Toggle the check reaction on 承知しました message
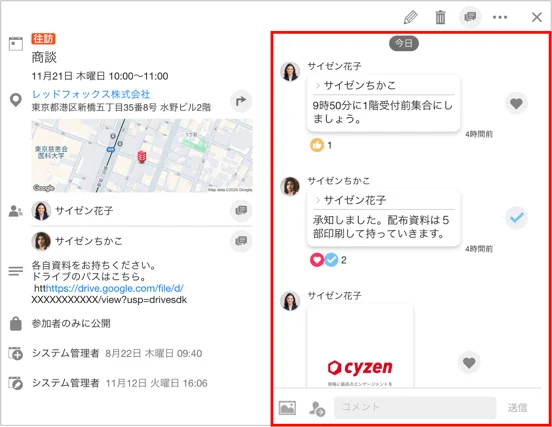Viewport: 552px width, 427px height. pyautogui.click(x=516, y=218)
